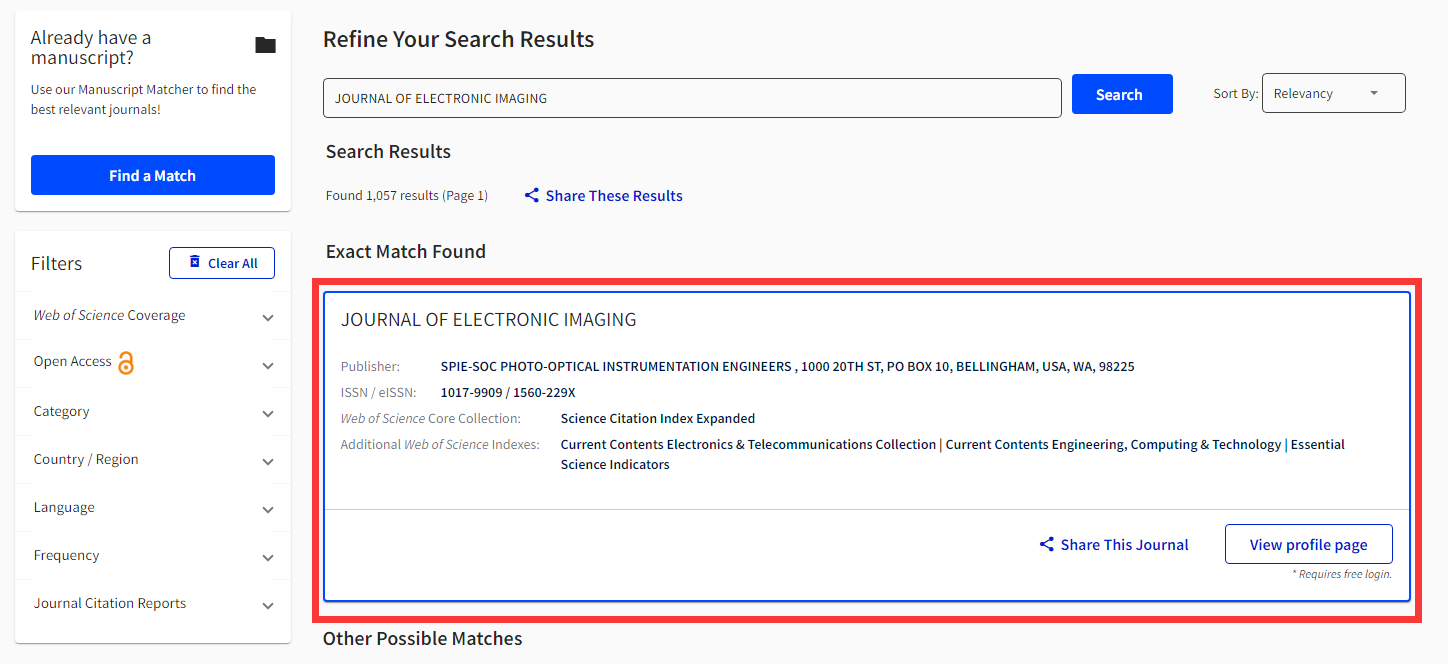Click the share icon next to Share These Results

(532, 196)
